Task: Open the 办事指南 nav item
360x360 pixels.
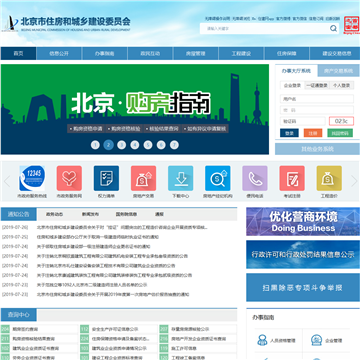Action: point(105,53)
